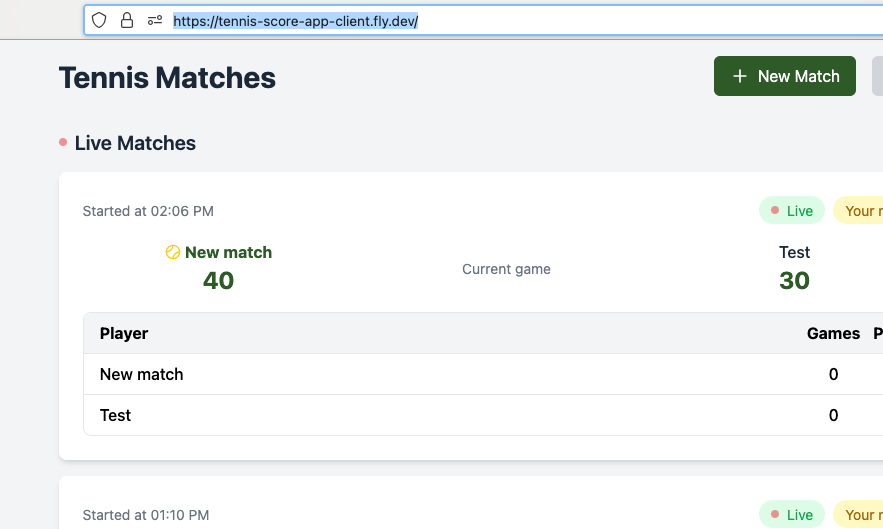The width and height of the screenshot is (883, 529).
Task: Click the red dot in the 01:10 PM Live badge
Action: [775, 515]
